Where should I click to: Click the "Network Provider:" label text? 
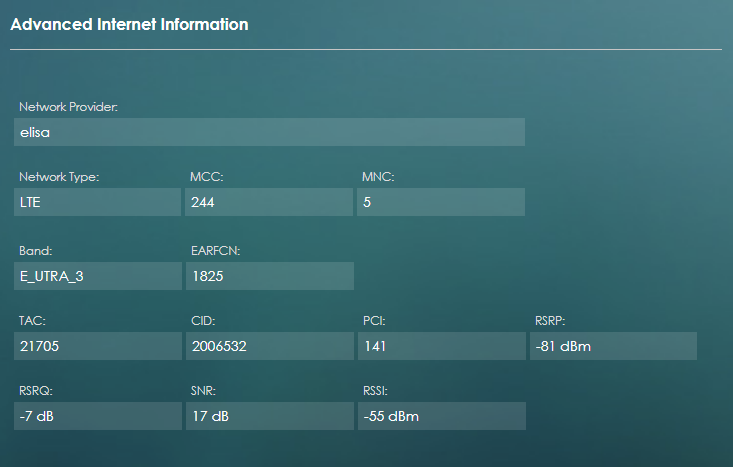pos(68,106)
